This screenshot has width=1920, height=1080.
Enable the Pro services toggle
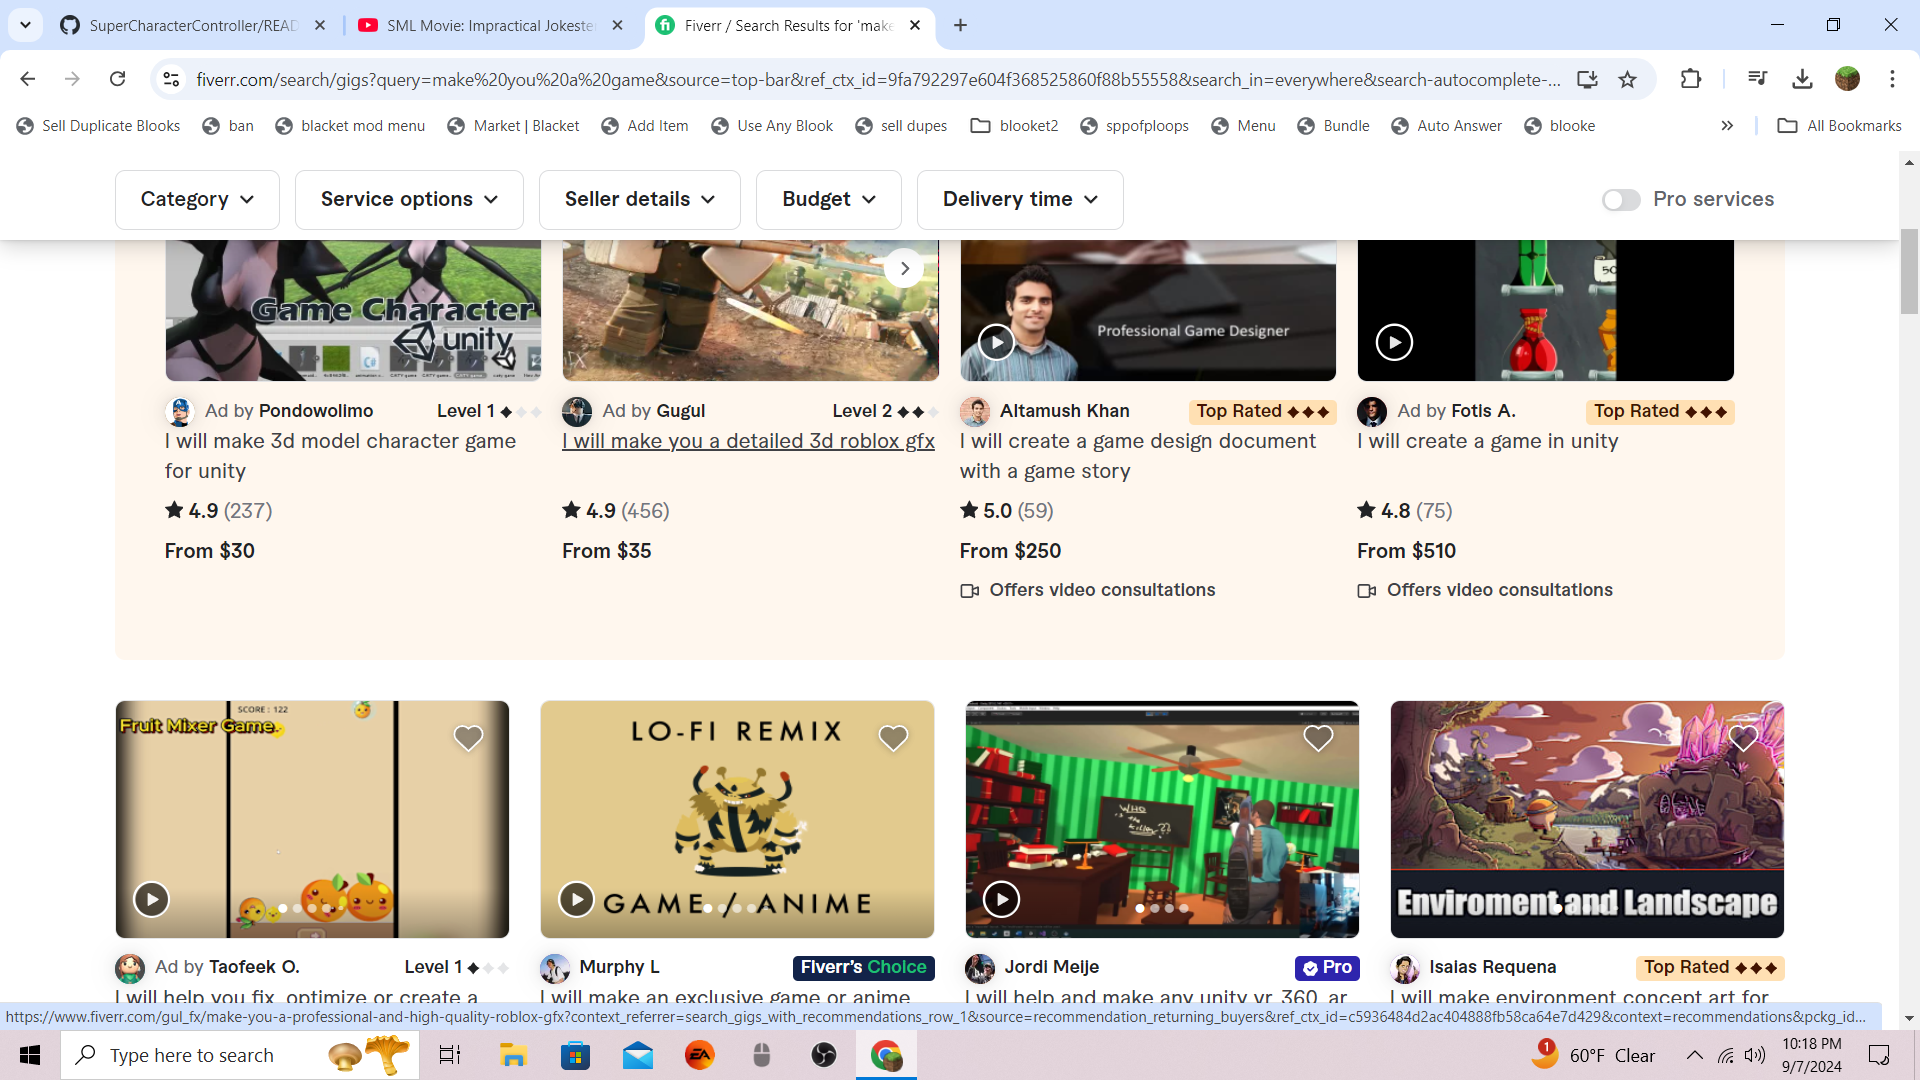pyautogui.click(x=1620, y=200)
